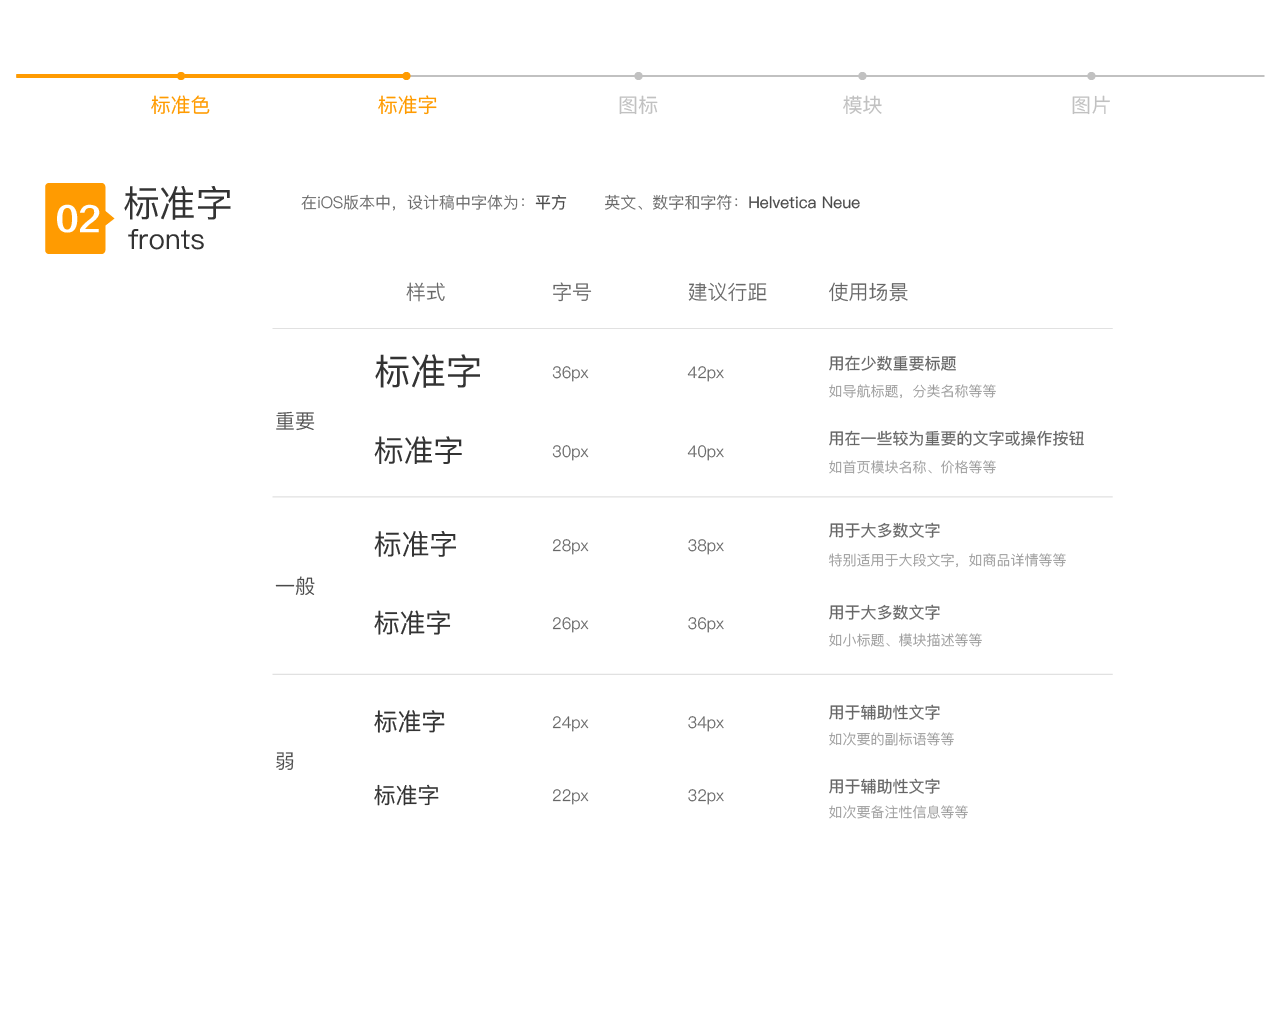1281x1020 pixels.
Task: Click 用在一些较为重要的文字或操作按钮 text
Action: click(956, 438)
